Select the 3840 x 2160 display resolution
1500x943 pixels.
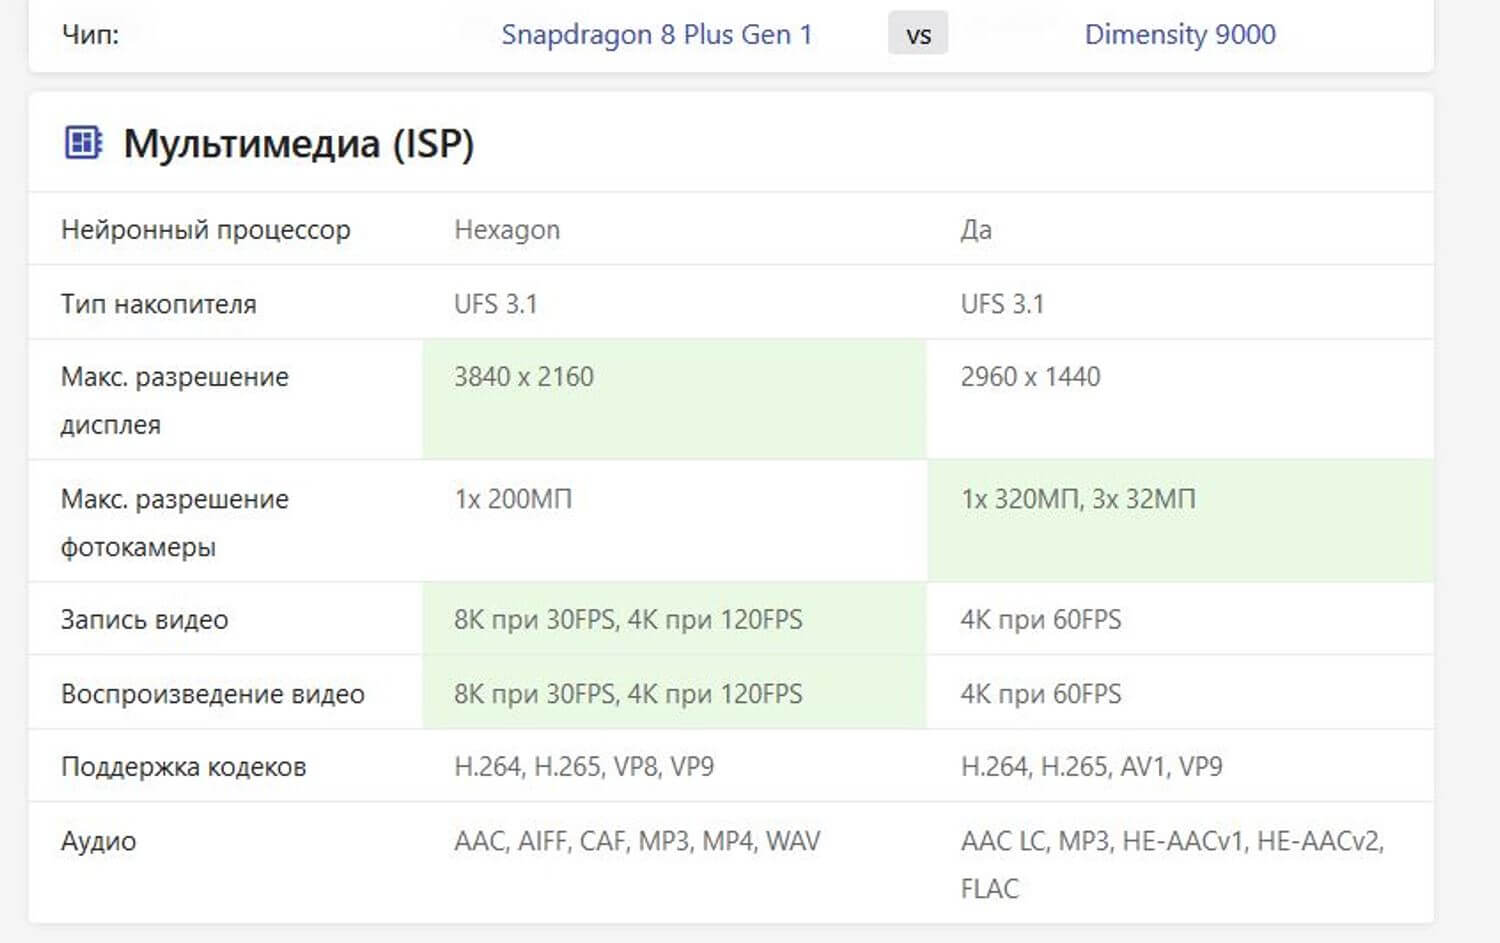(x=524, y=376)
